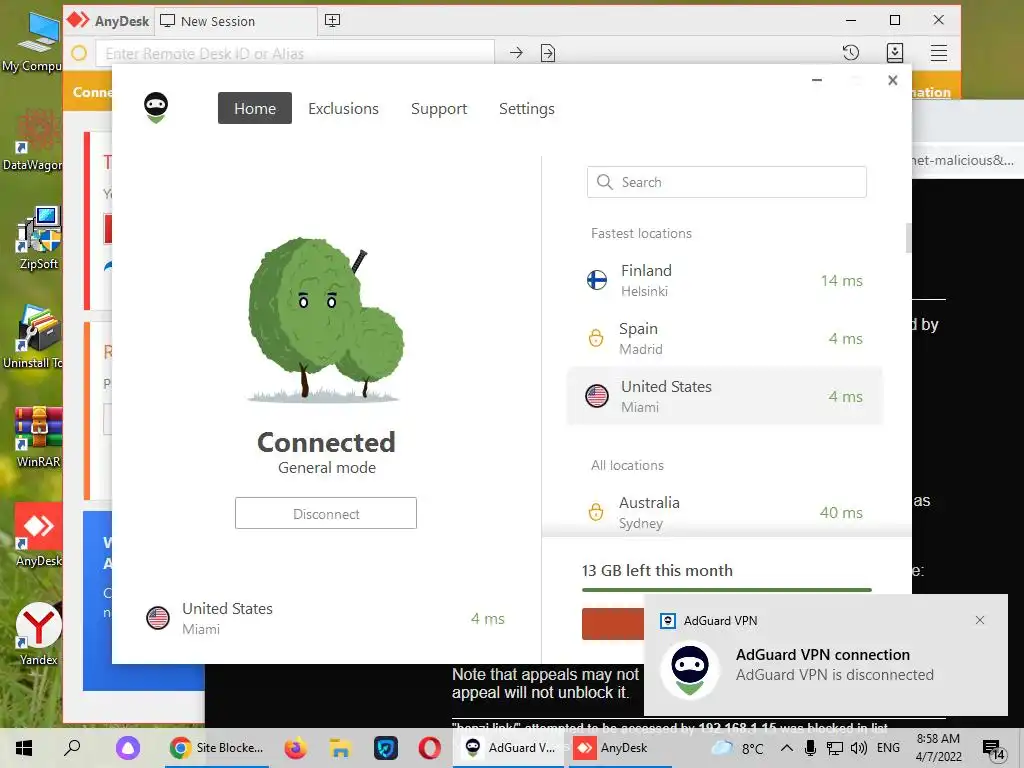Open the session history icon in AnyDesk

coord(850,53)
